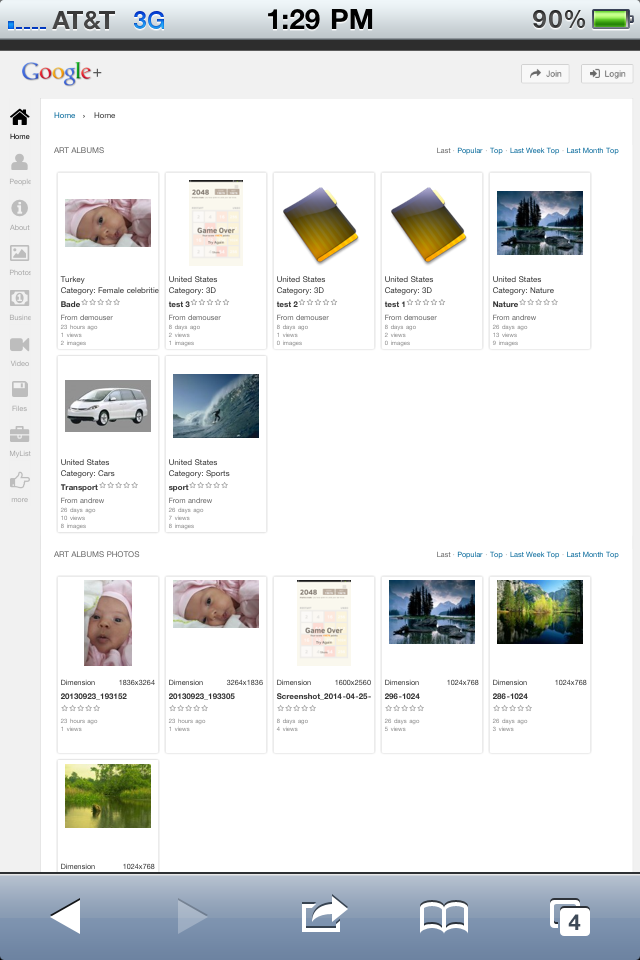
Task: Open the test 3 album 2048 thumbnail
Action: [216, 223]
